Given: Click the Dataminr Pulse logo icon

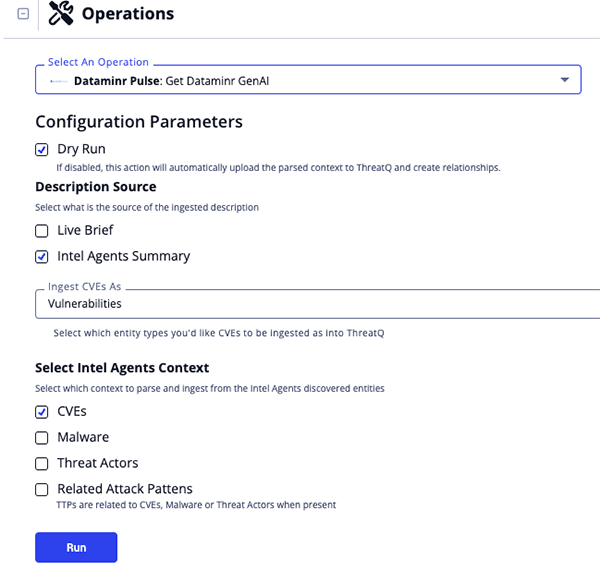Looking at the screenshot, I should click(x=58, y=80).
